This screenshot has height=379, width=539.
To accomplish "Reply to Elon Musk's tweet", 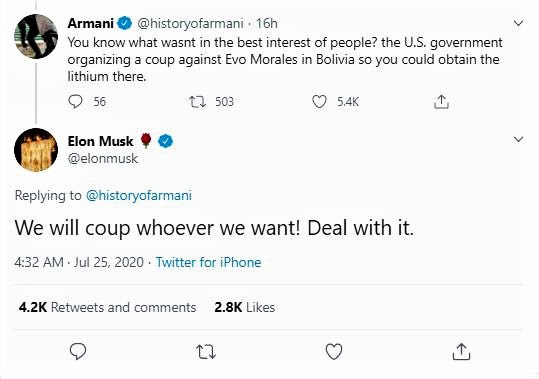I will [x=78, y=352].
